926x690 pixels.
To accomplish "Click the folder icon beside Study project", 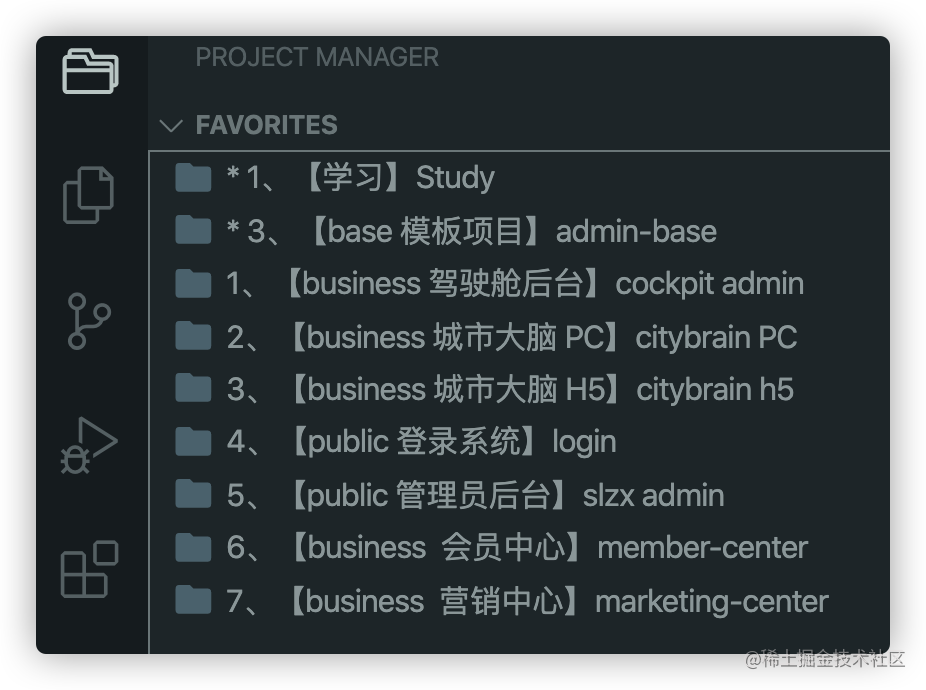I will (x=193, y=178).
